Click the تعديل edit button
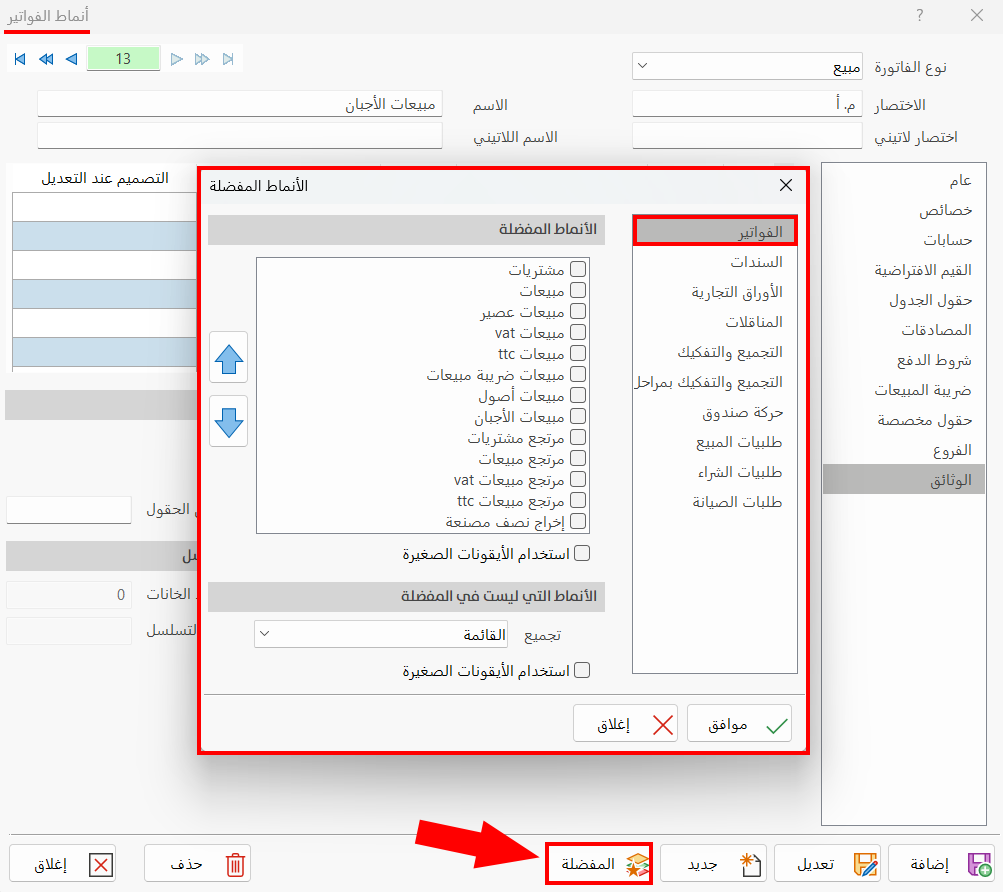 [827, 864]
